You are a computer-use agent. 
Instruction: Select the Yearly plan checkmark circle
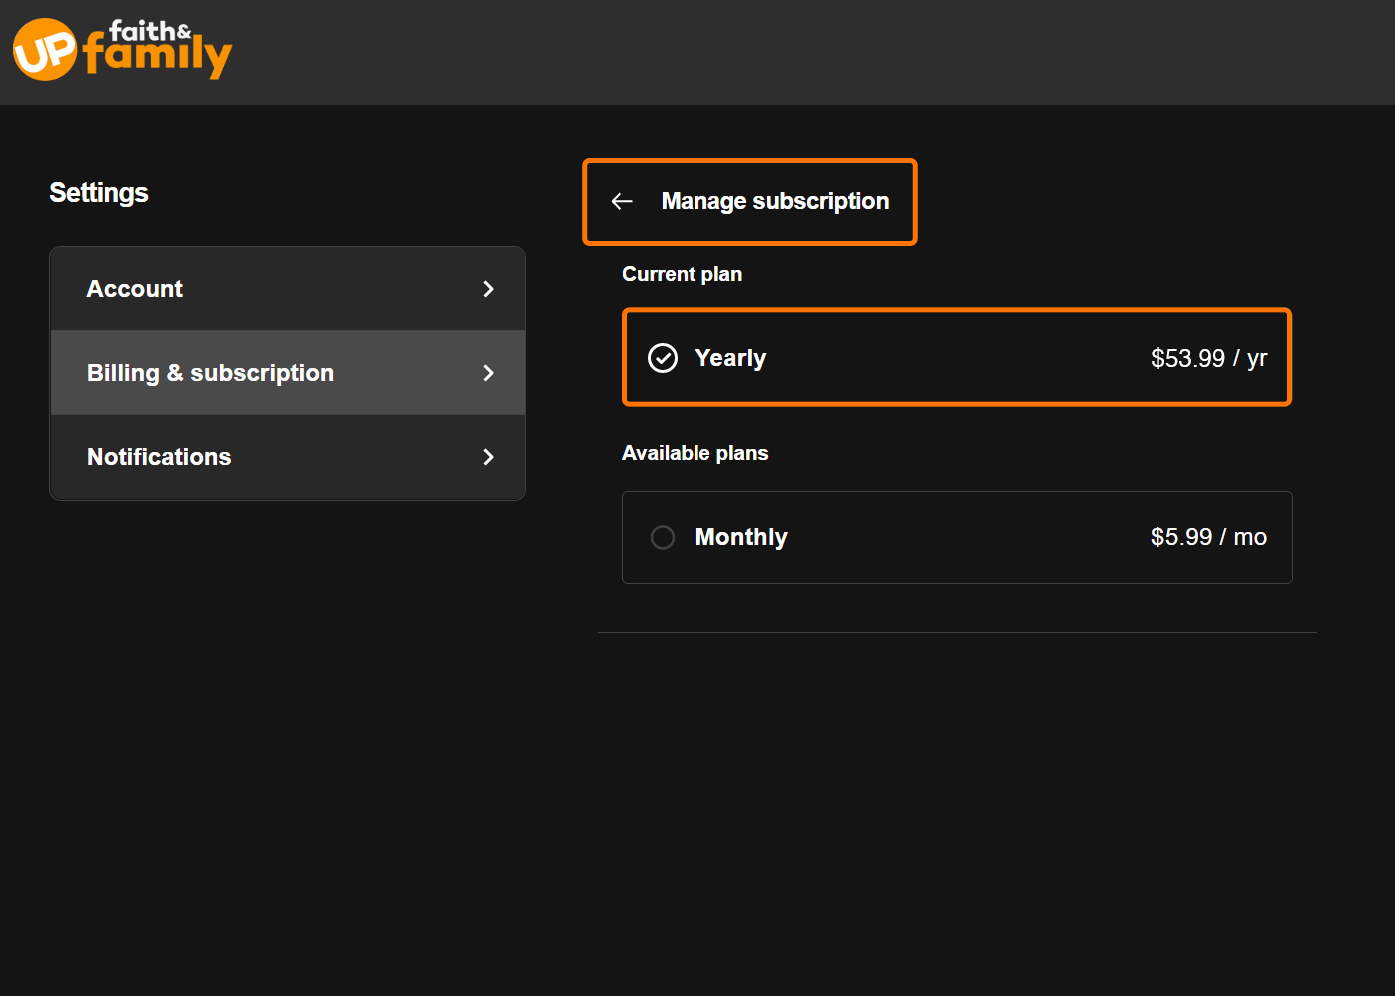pos(663,358)
